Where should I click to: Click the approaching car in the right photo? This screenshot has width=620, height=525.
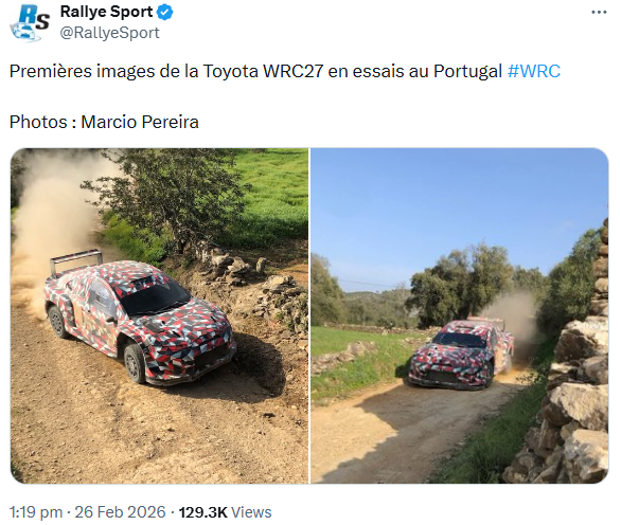(x=461, y=355)
